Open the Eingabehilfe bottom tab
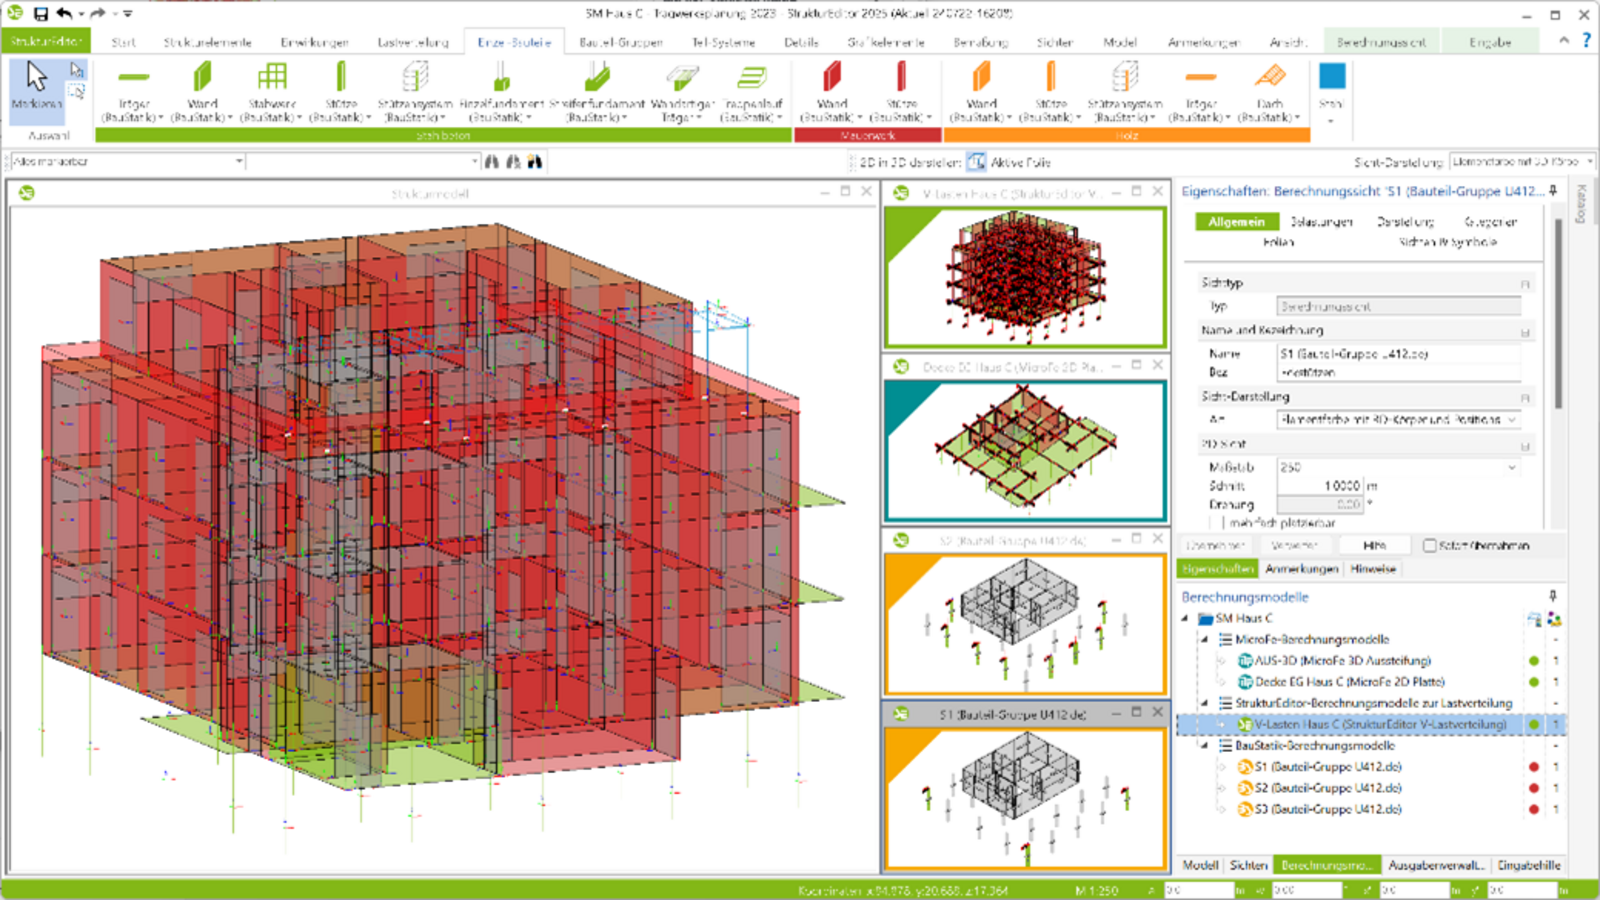 tap(1528, 865)
